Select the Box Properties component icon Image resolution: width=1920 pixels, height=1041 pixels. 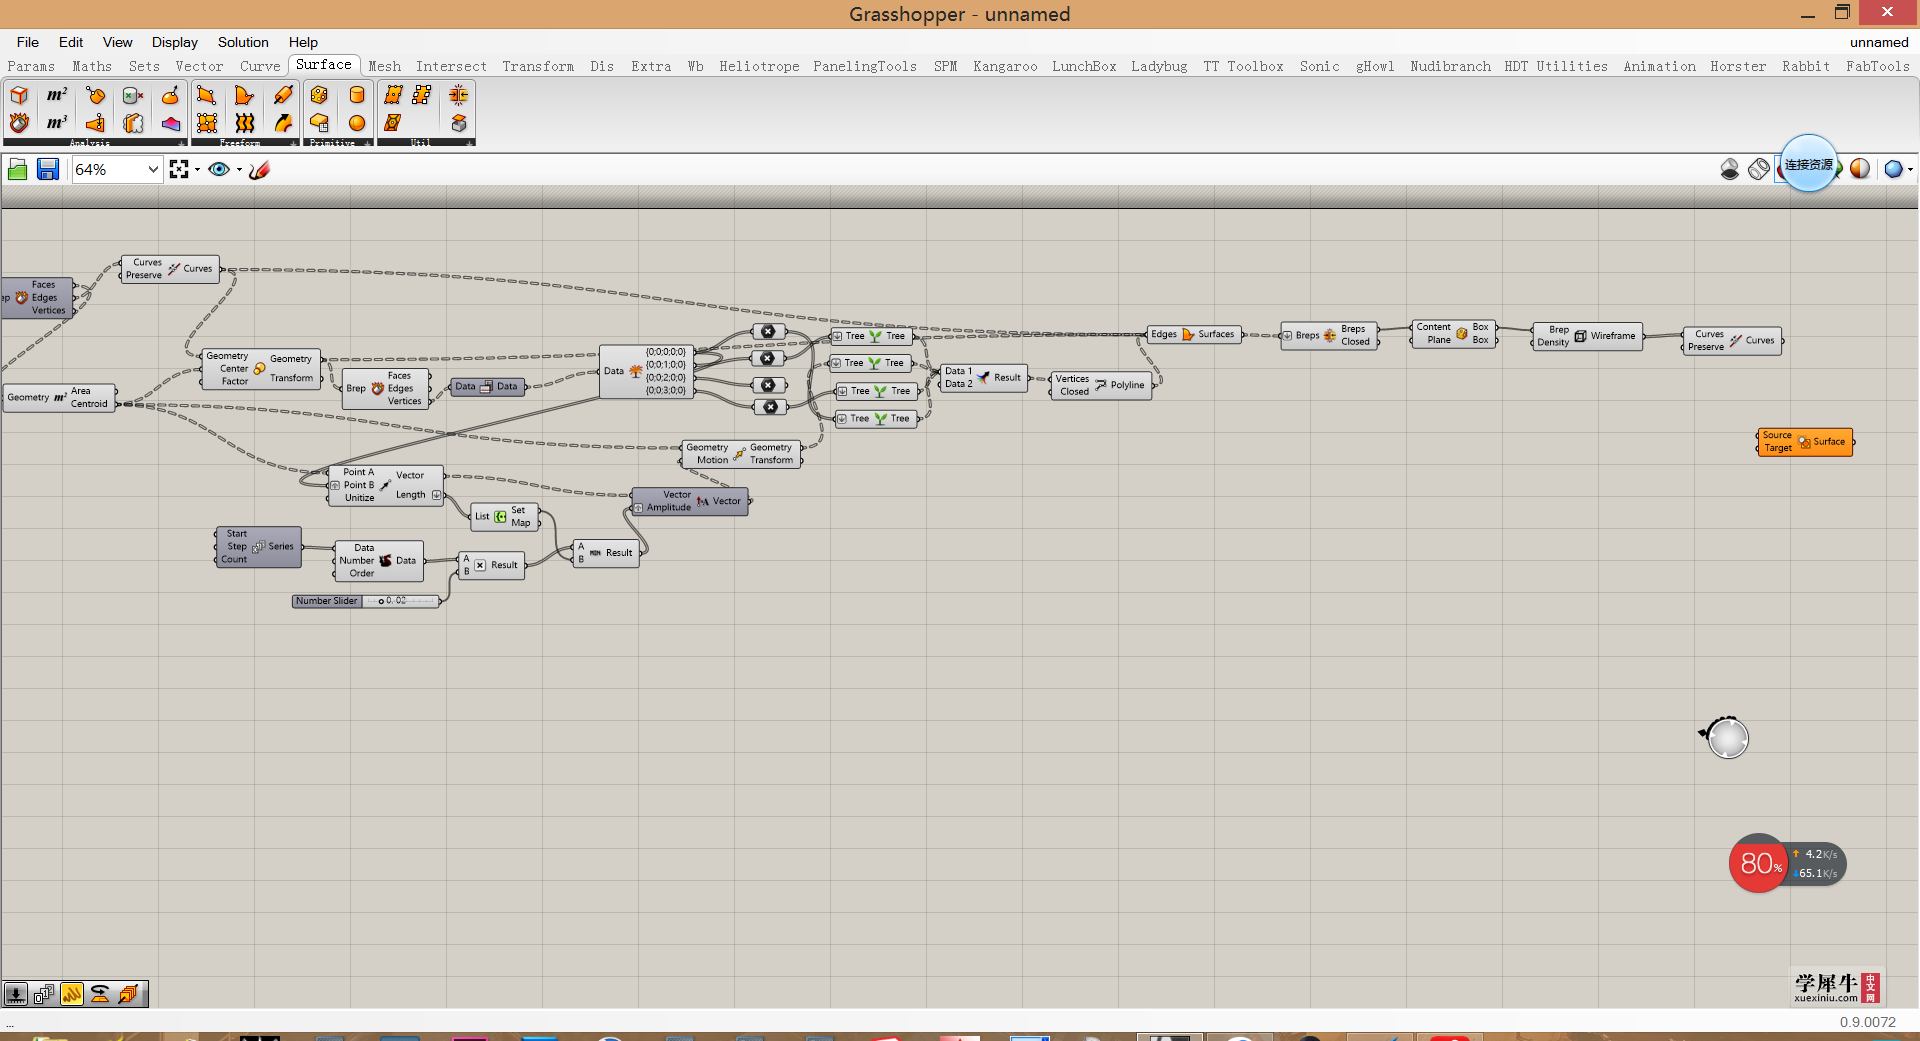click(x=19, y=96)
